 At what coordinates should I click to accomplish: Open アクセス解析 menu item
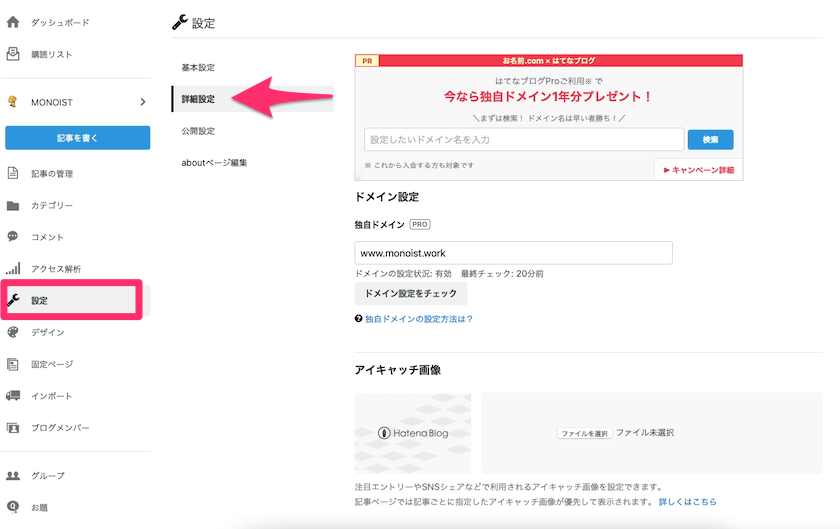(56, 269)
